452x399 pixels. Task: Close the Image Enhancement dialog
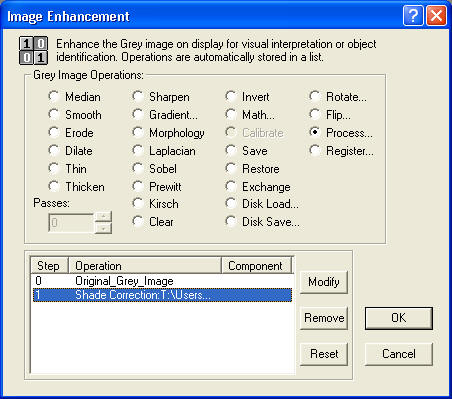436,16
